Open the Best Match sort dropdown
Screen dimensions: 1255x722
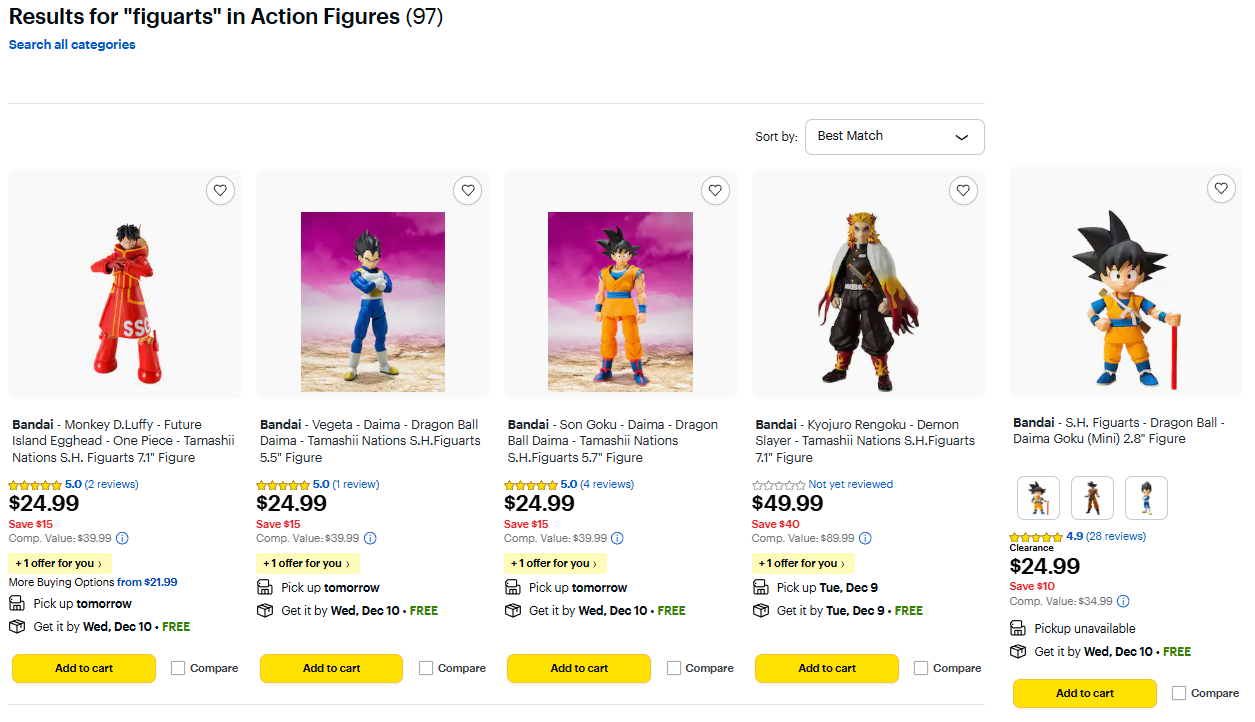click(894, 137)
